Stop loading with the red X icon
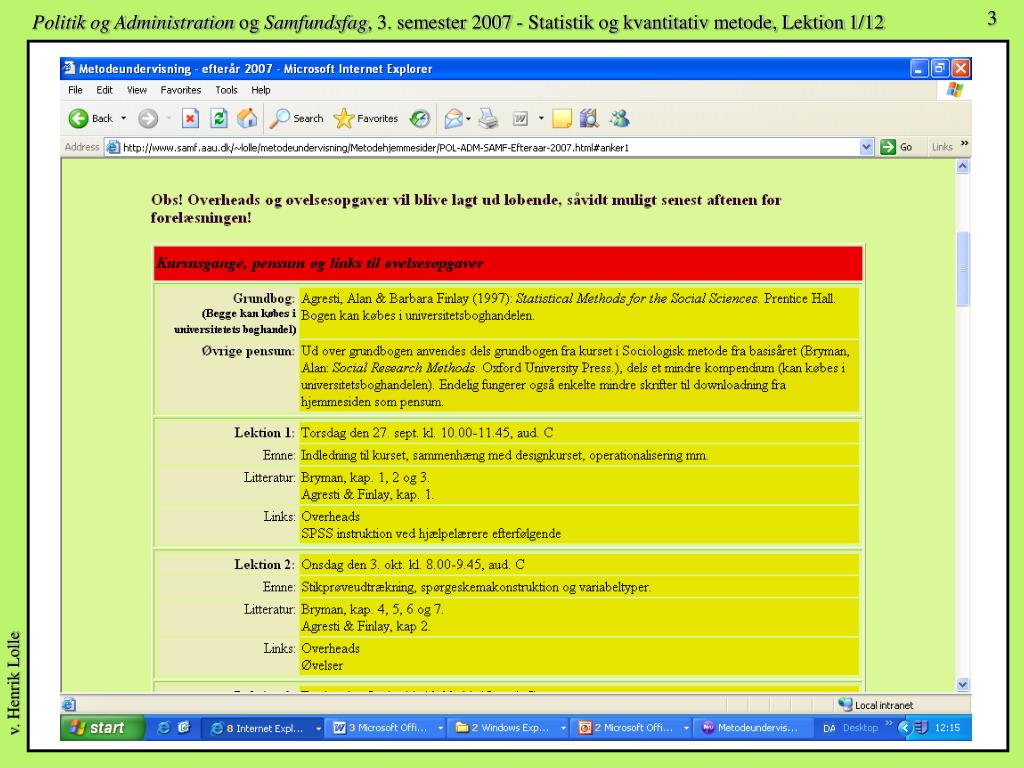Screen dimensions: 1024x768 click(x=190, y=118)
